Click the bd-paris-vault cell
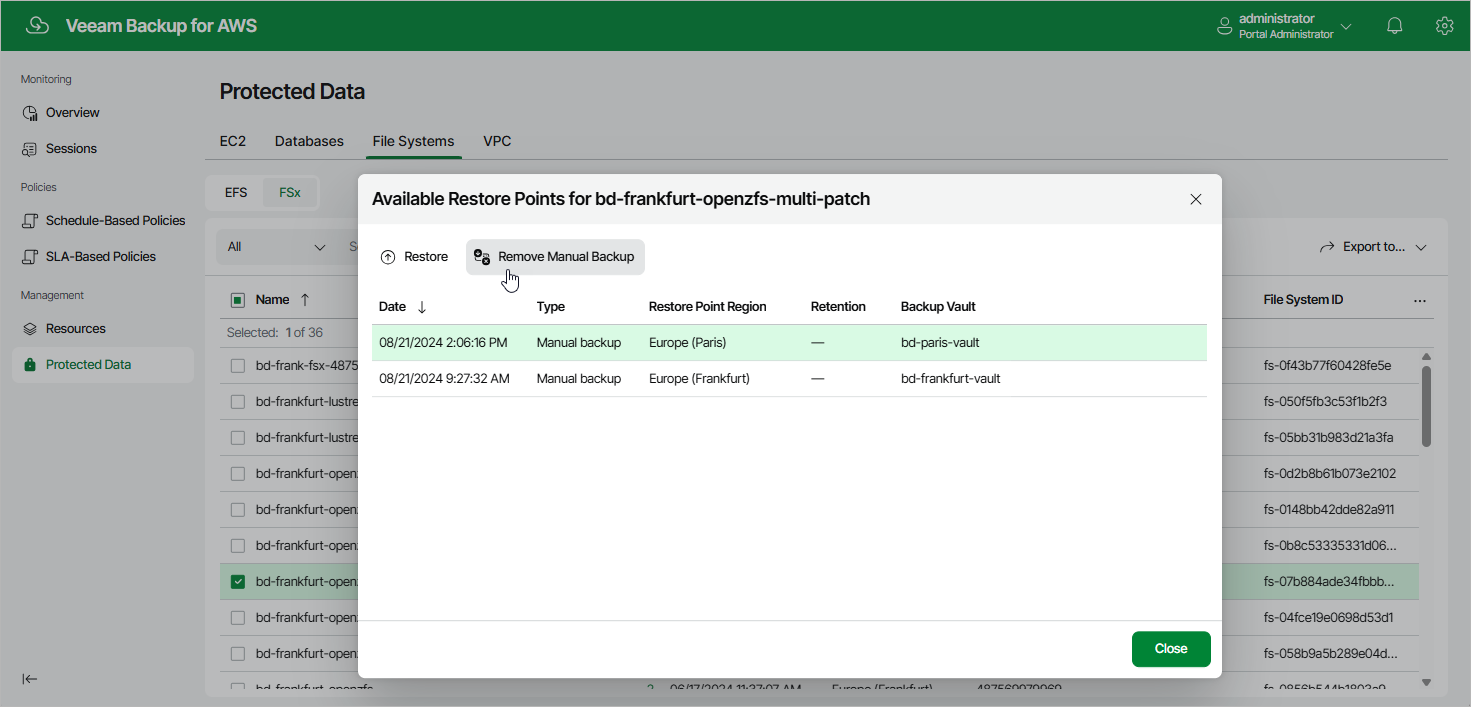The image size is (1471, 707). coord(940,343)
